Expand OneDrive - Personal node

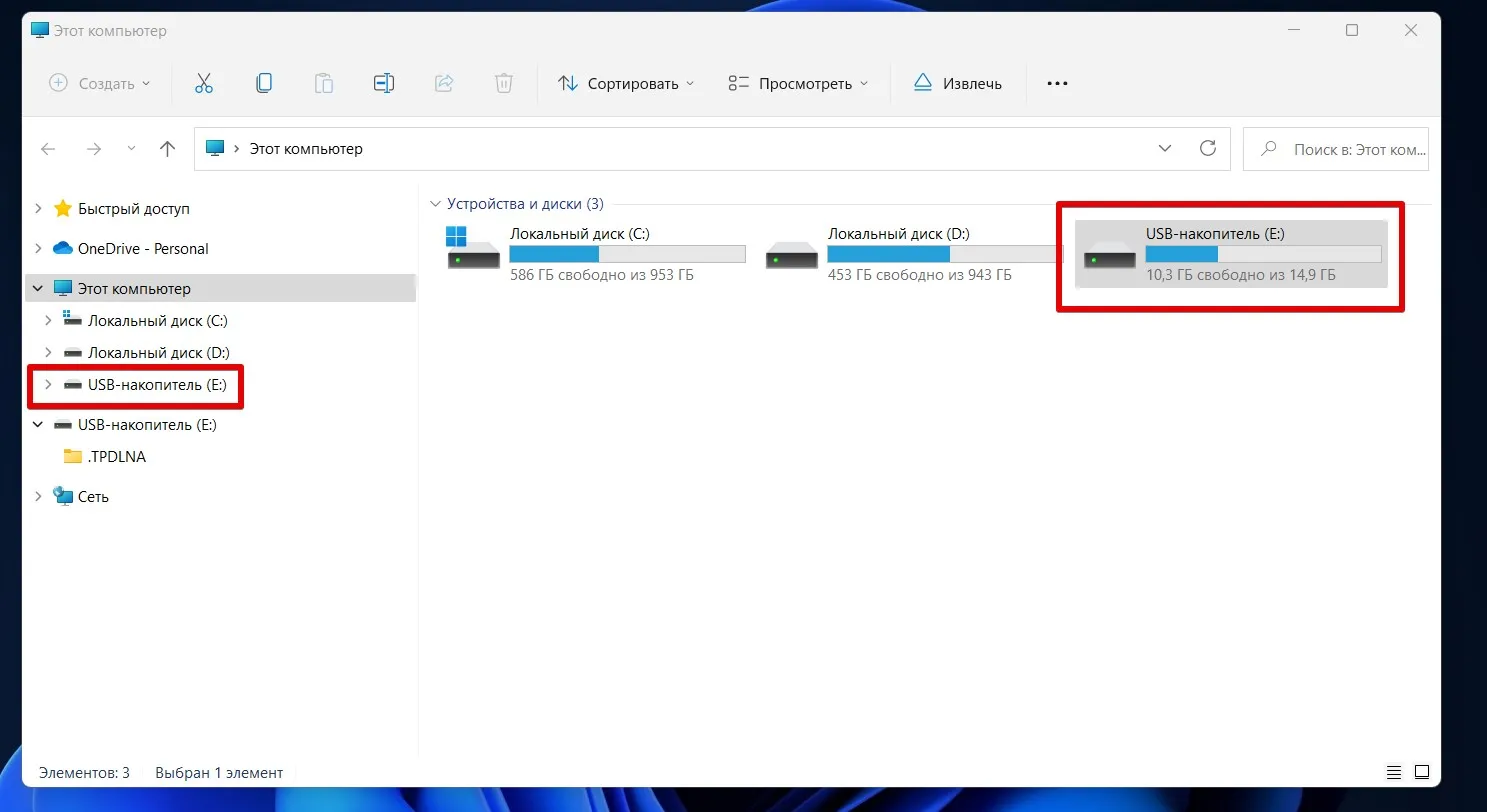point(38,248)
